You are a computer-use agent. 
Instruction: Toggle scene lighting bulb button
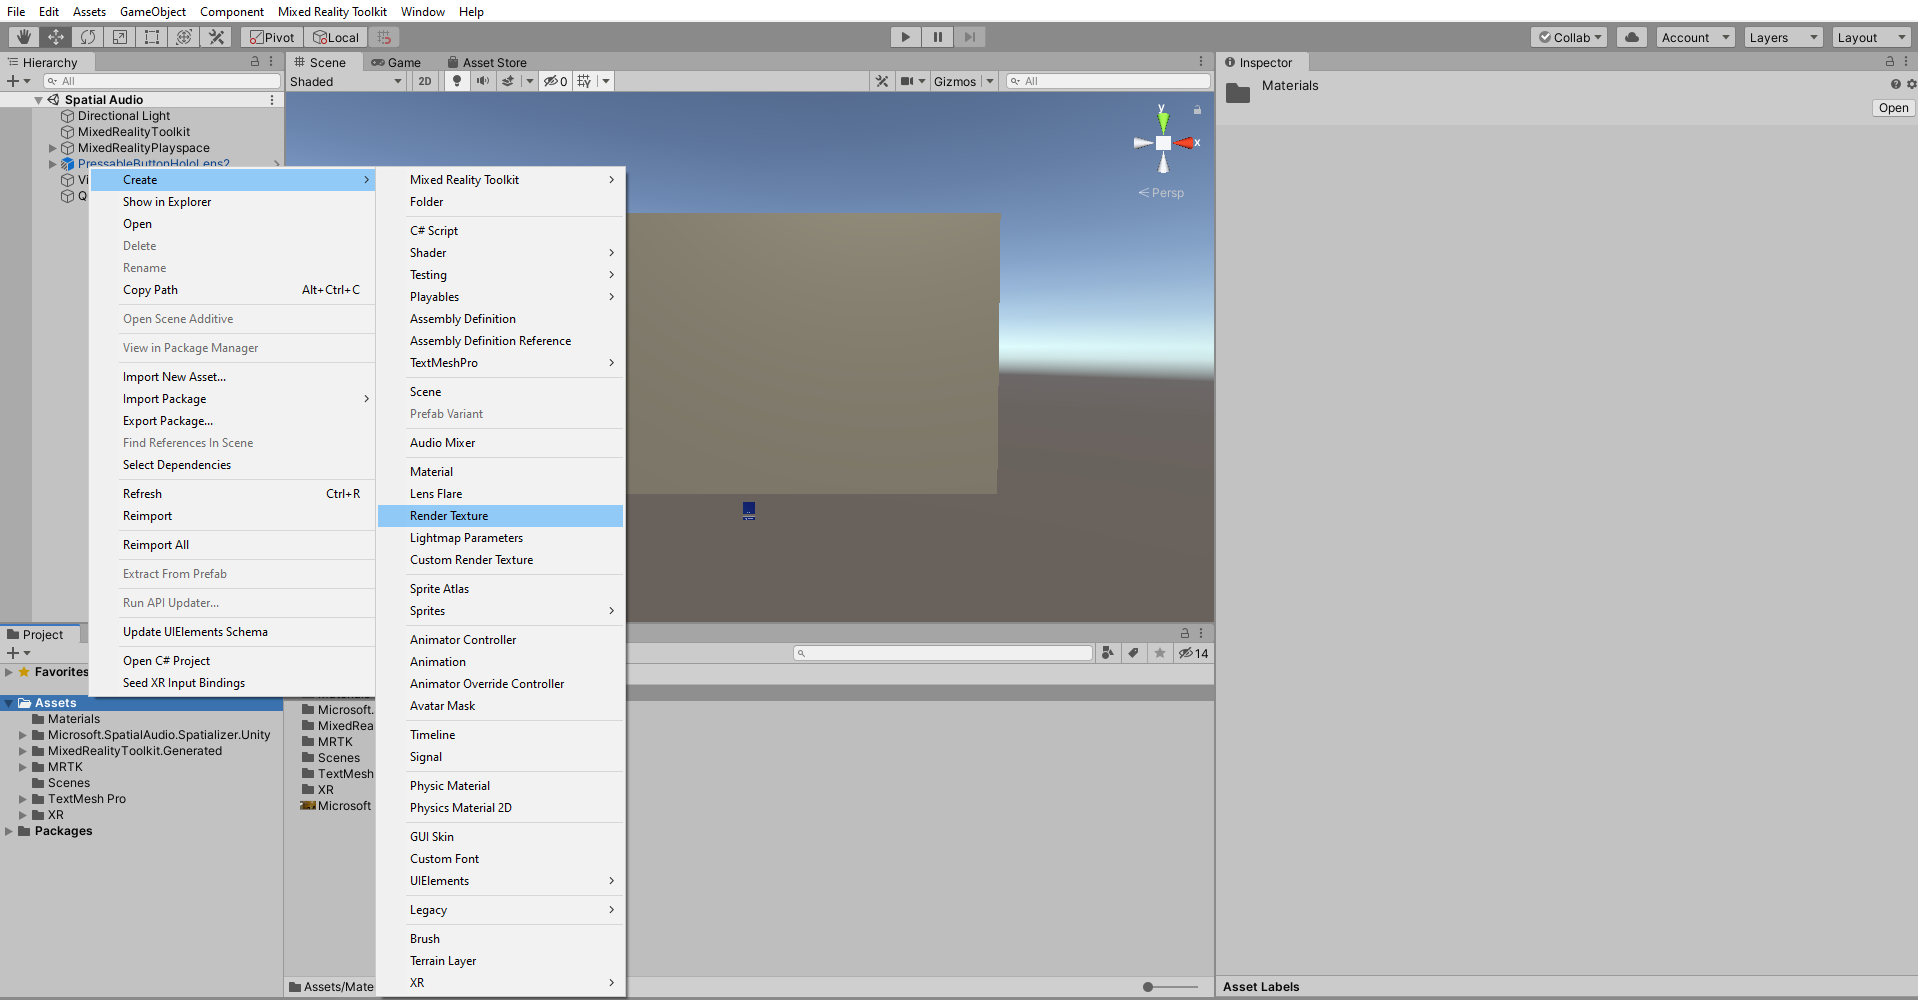[457, 81]
